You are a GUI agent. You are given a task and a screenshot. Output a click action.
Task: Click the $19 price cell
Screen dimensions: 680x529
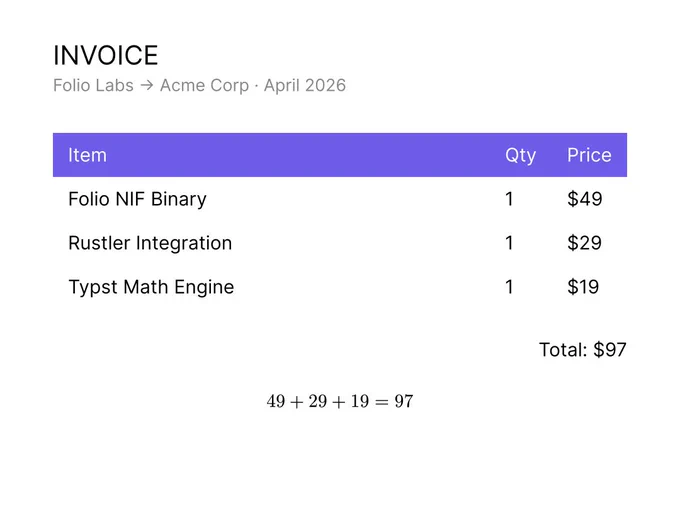(x=583, y=287)
